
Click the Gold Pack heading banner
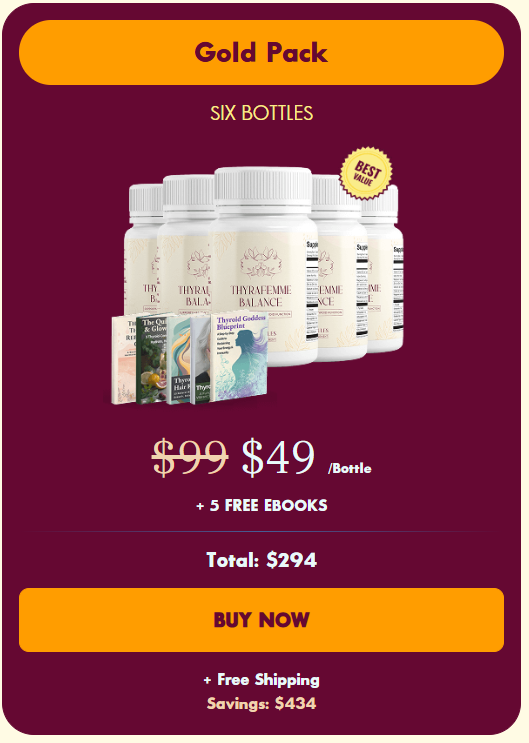pyautogui.click(x=261, y=53)
